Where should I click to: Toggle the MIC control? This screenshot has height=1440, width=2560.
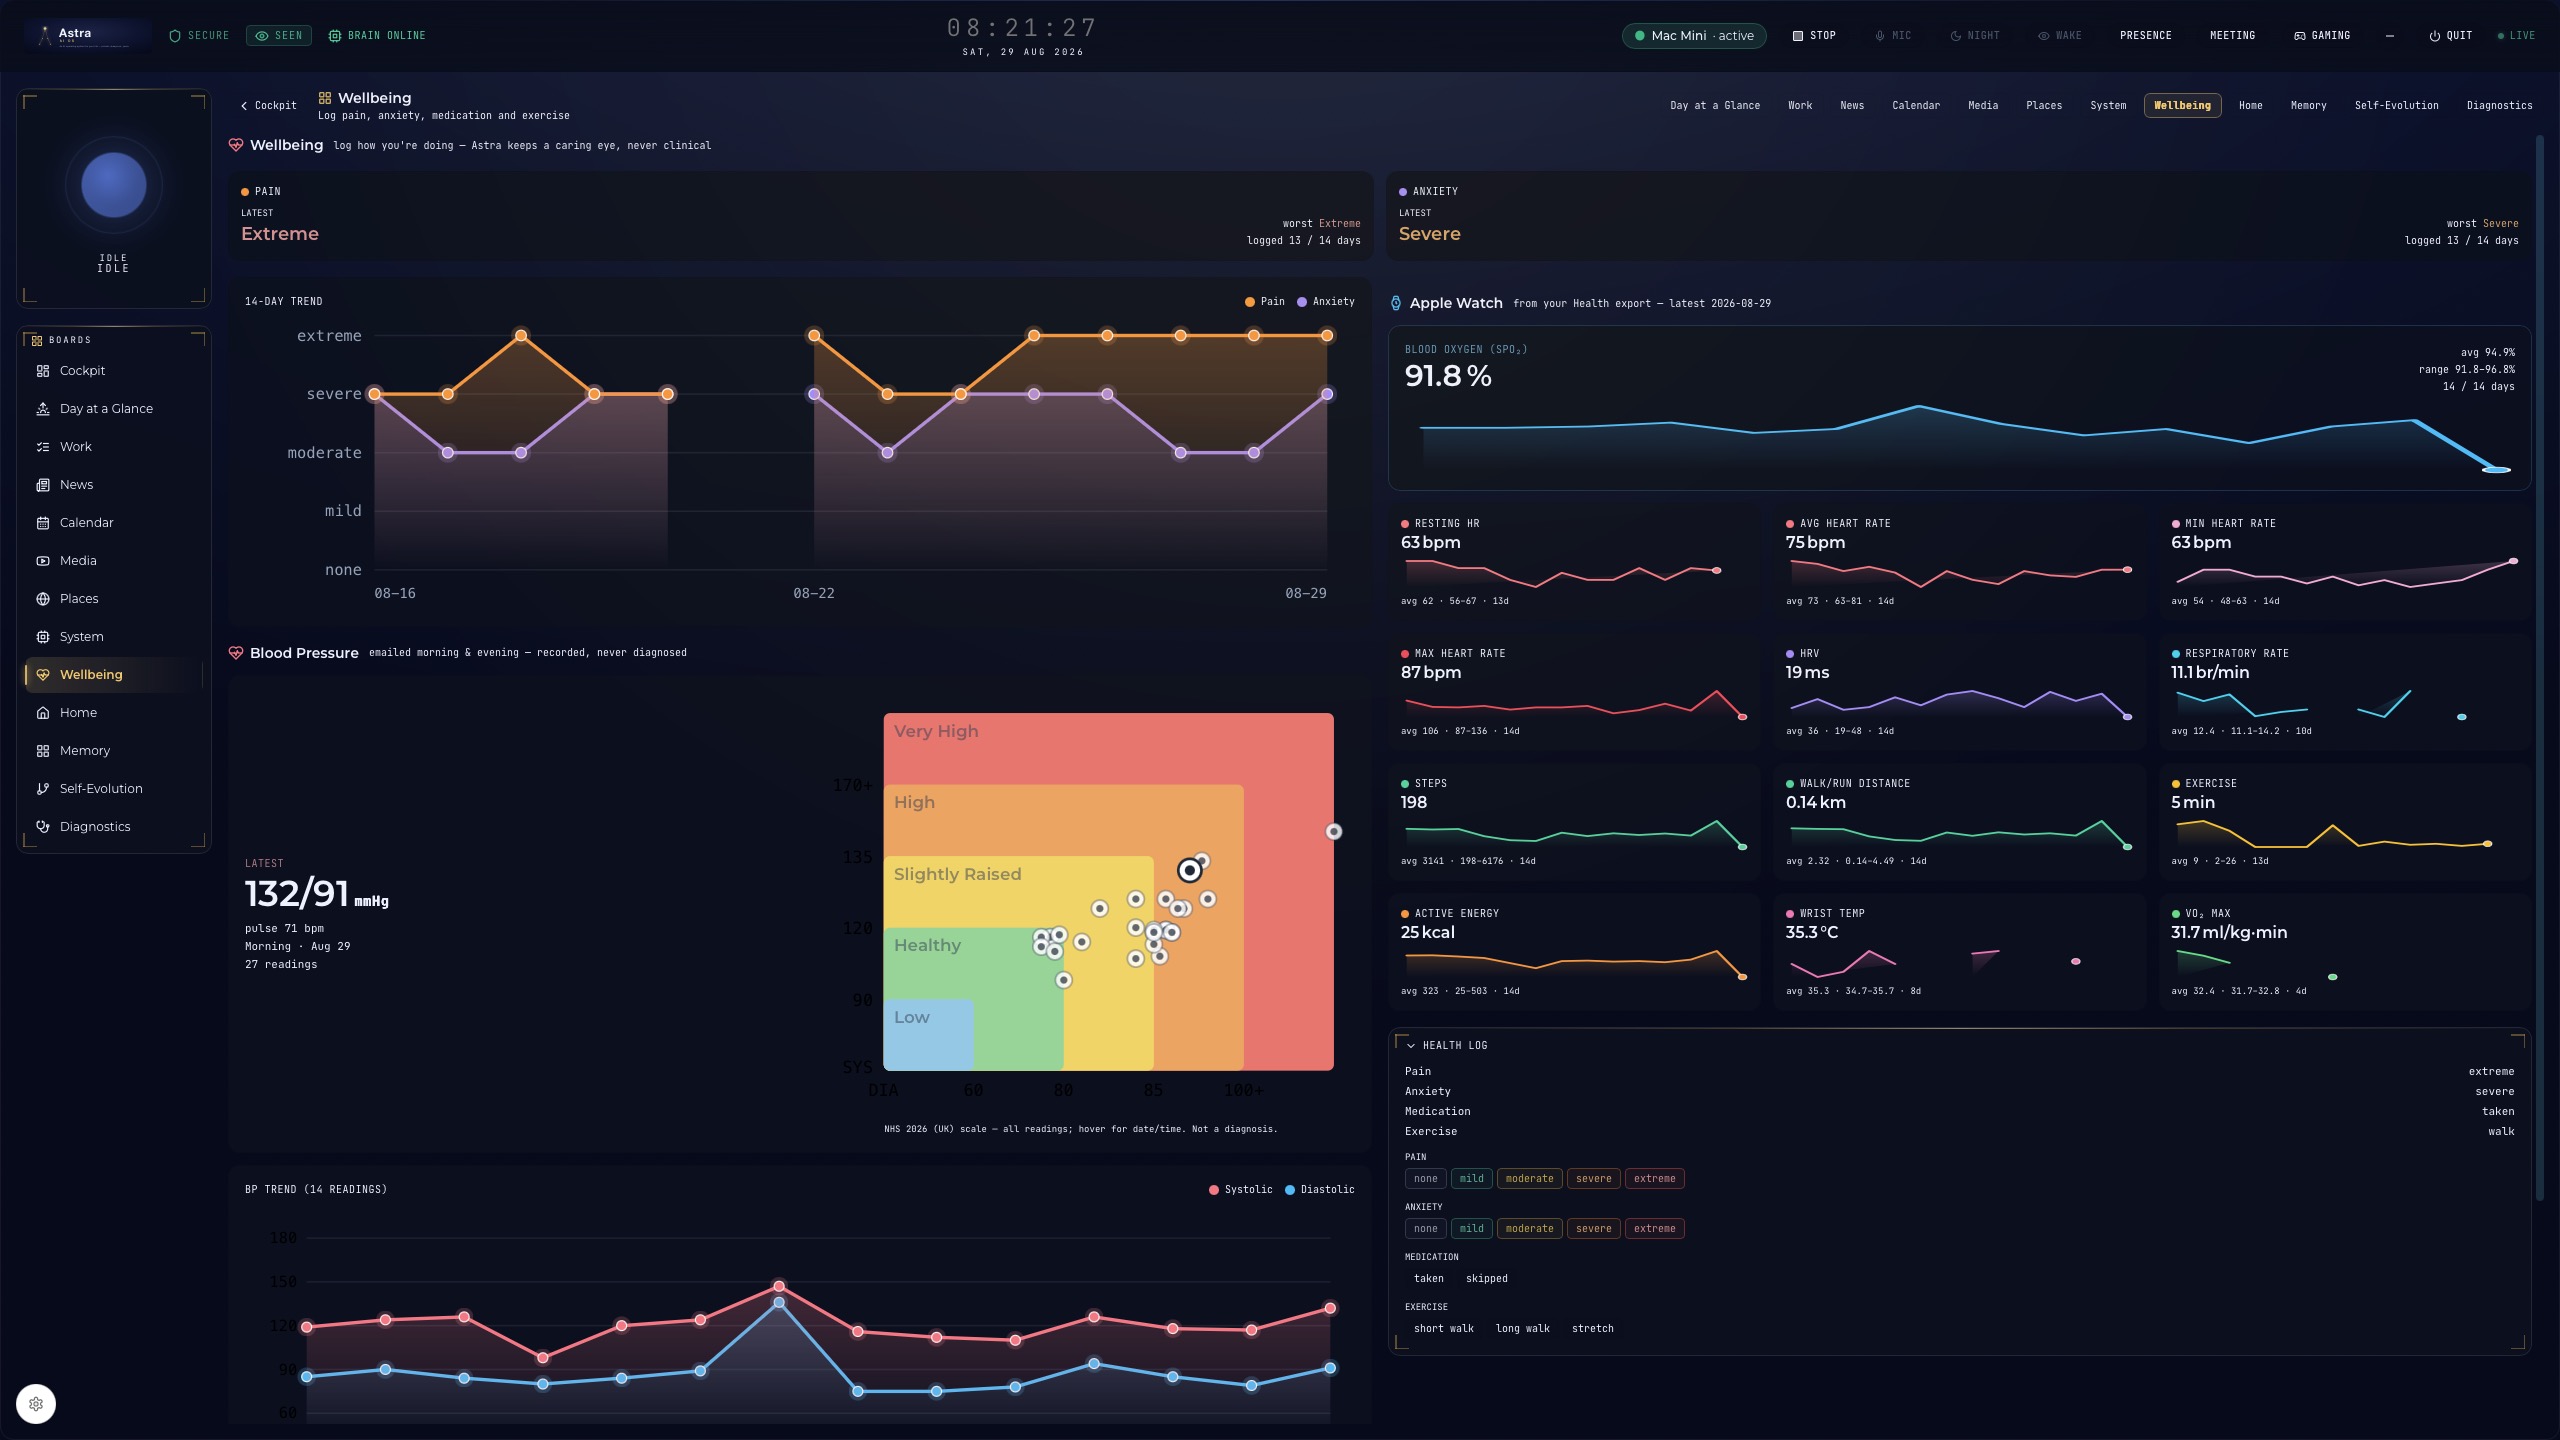point(1892,36)
